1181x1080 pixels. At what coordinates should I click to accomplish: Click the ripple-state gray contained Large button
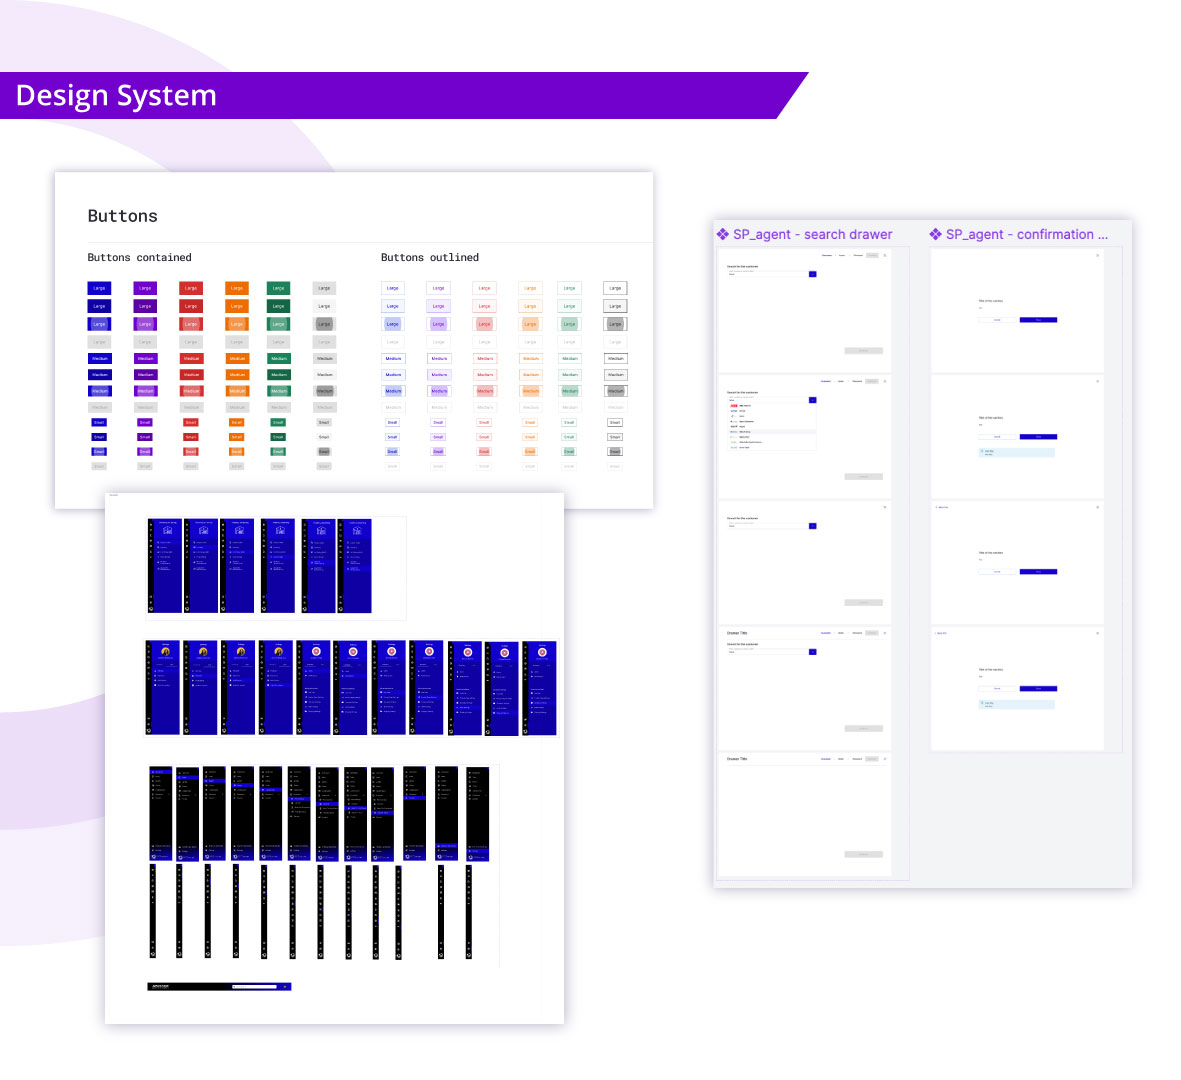(x=324, y=324)
